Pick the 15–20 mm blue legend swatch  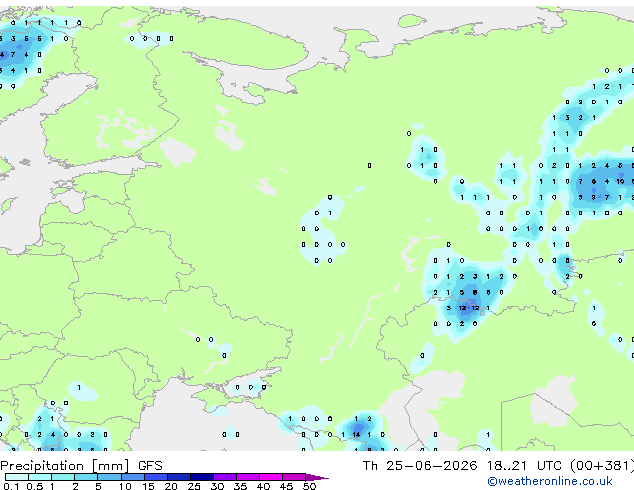156,477
